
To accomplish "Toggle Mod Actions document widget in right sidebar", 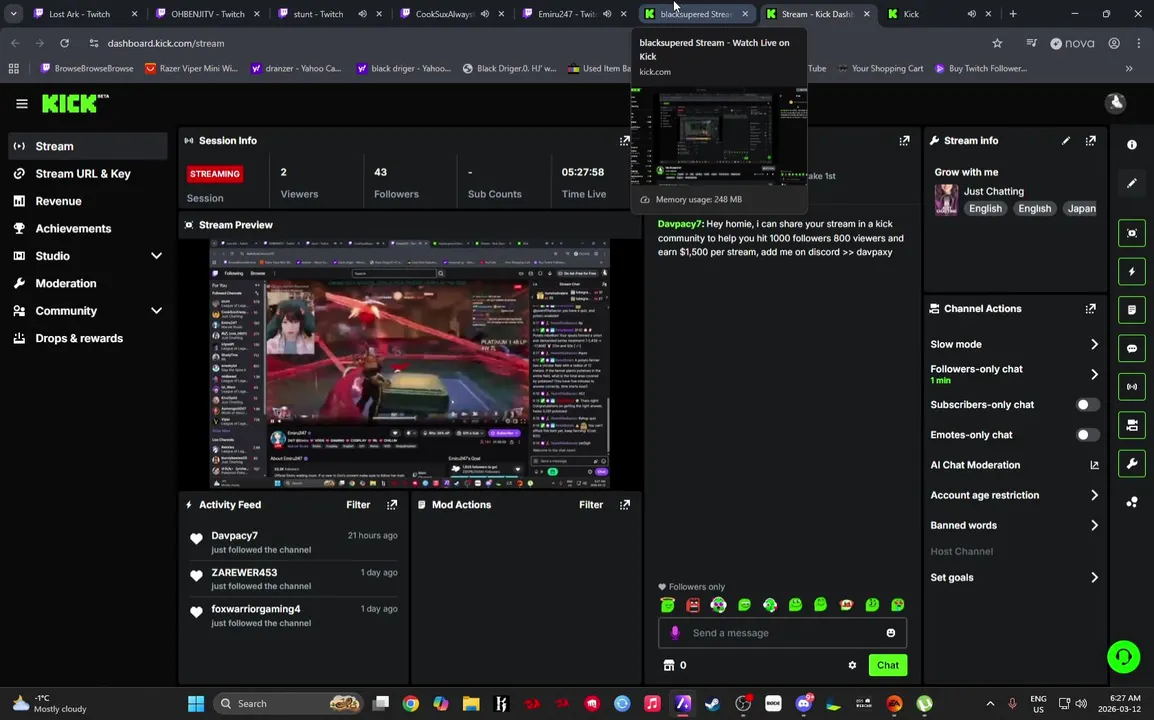I will click(1132, 310).
